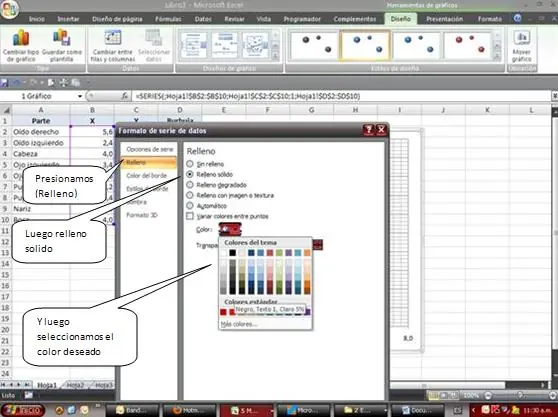The image size is (558, 417).
Task: Switch to the Presentación ribbon tab
Action: click(x=444, y=19)
